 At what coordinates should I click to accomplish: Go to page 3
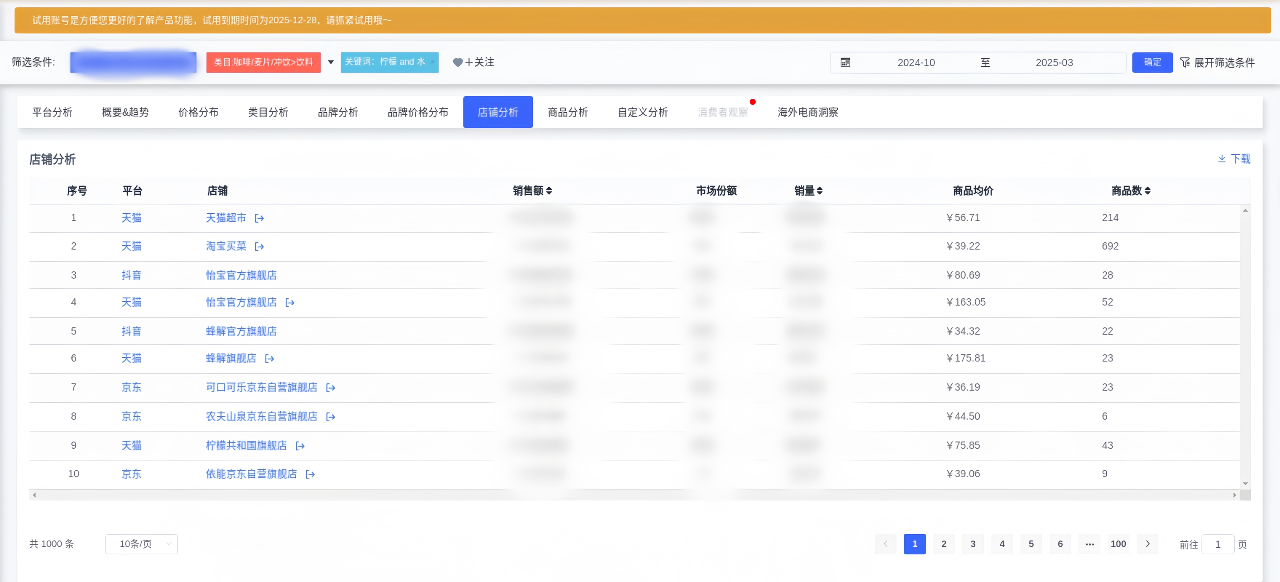(x=972, y=544)
